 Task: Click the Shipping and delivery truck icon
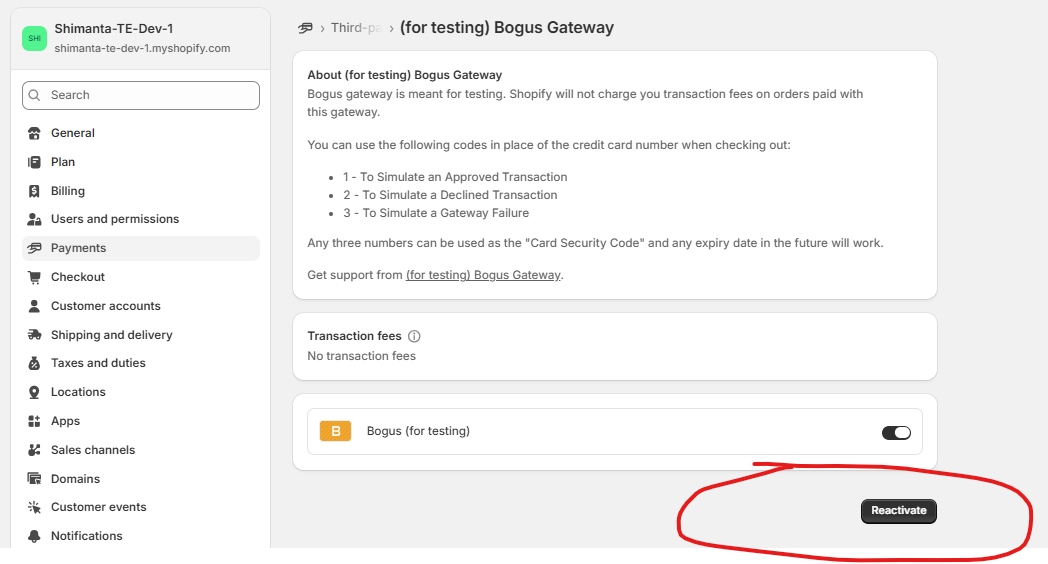coord(35,335)
